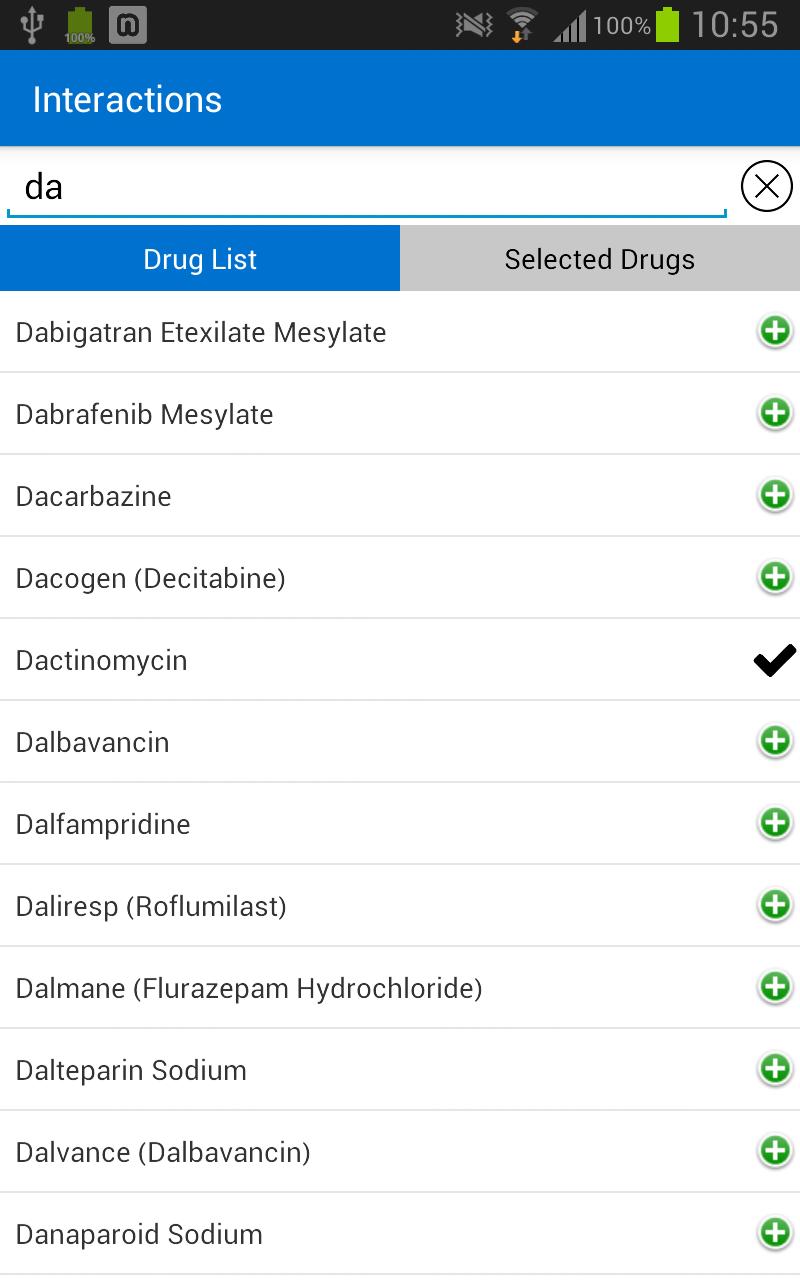Add Daliresp (Roflumilast) using plus icon
800x1280 pixels.
[775, 905]
